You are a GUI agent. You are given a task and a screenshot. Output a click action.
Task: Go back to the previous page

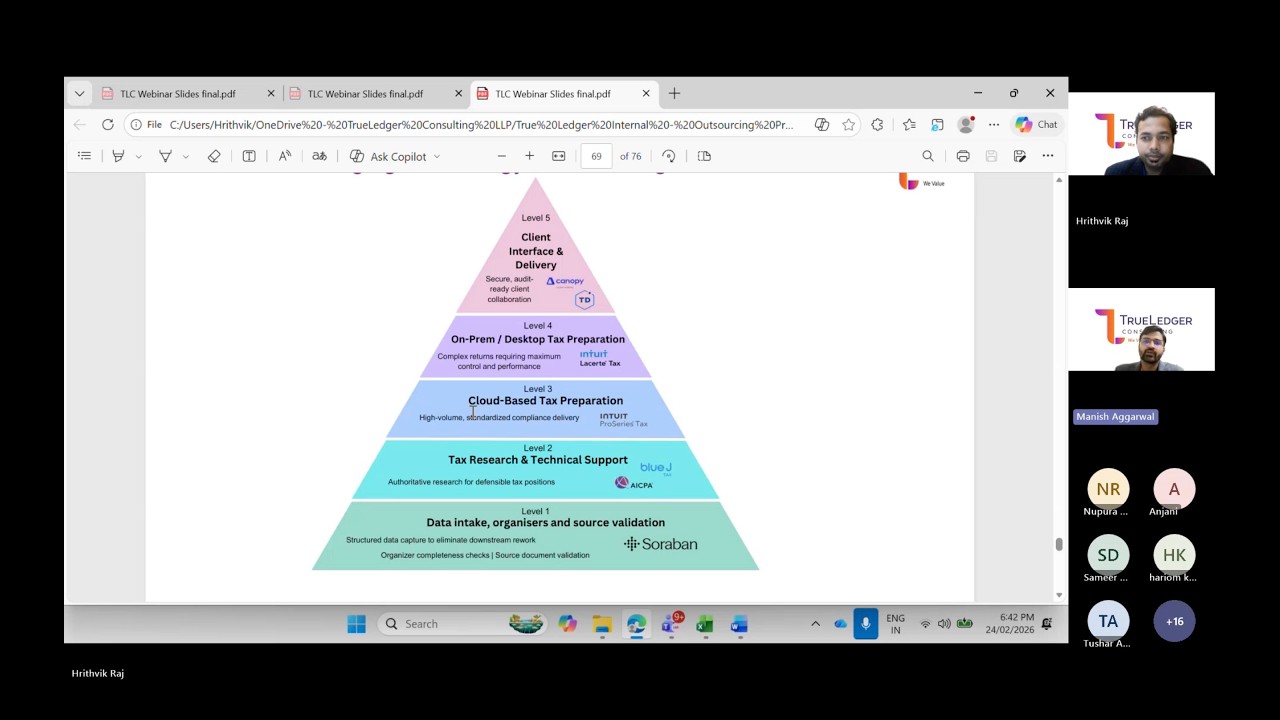(x=79, y=125)
